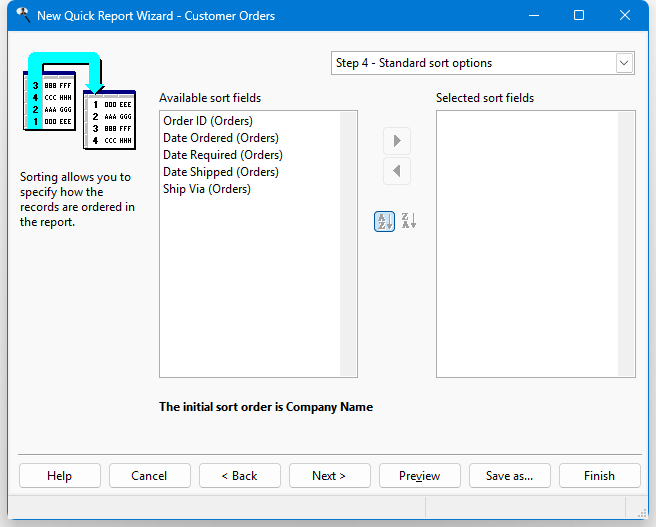The height and width of the screenshot is (527, 656).
Task: Select Date Ordered (Orders) field
Action: pos(221,138)
